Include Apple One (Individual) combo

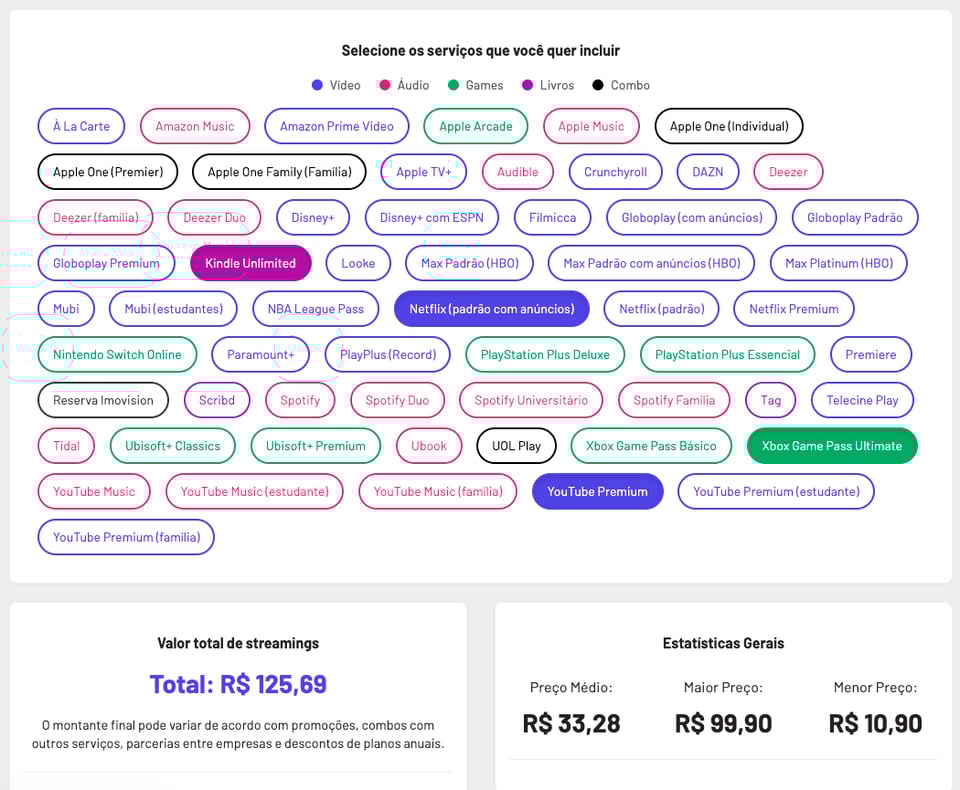tap(729, 127)
